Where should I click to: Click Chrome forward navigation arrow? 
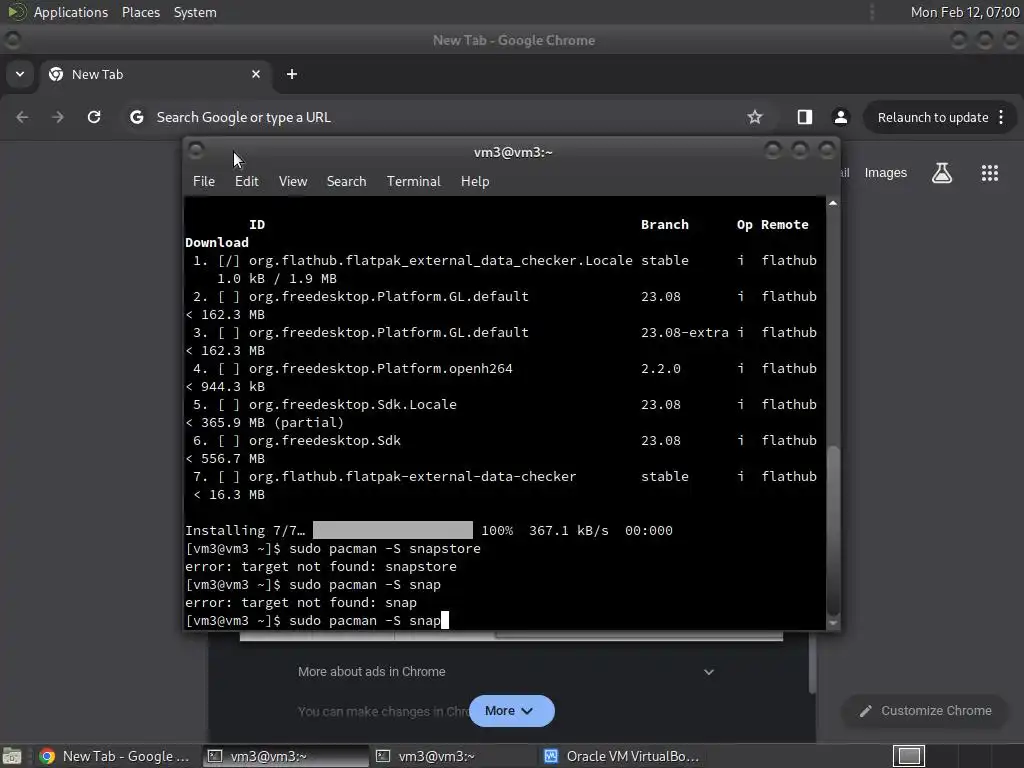tap(57, 117)
